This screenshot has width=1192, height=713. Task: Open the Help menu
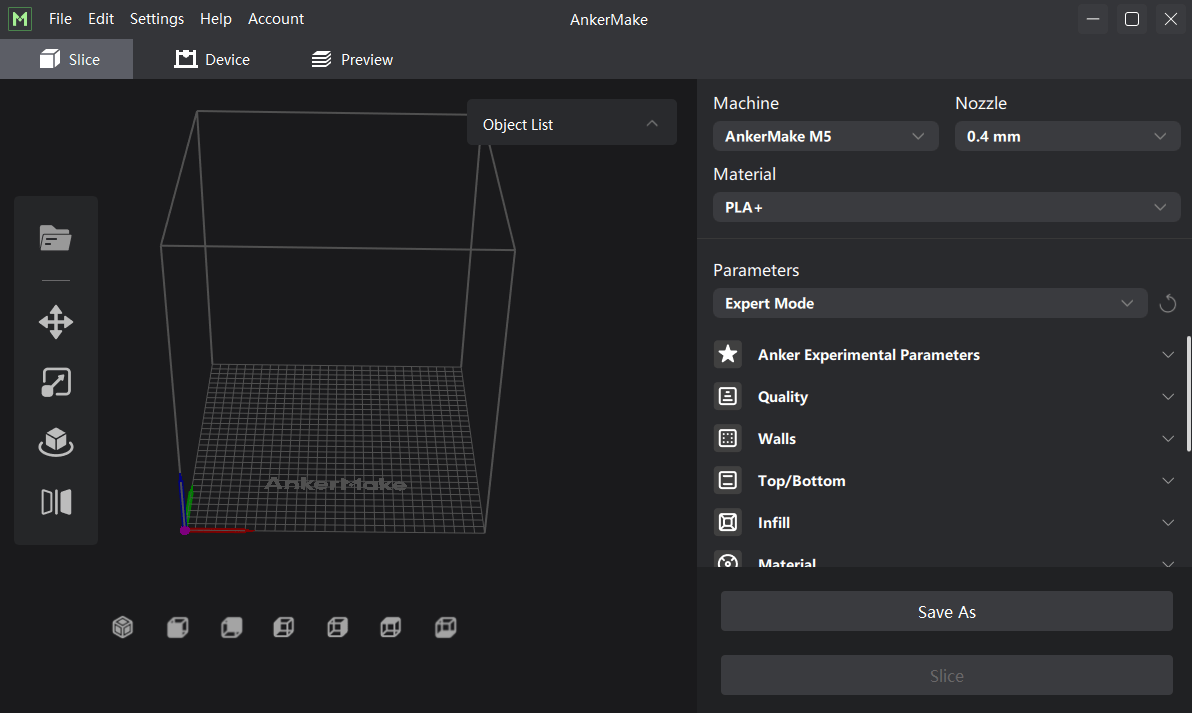215,19
